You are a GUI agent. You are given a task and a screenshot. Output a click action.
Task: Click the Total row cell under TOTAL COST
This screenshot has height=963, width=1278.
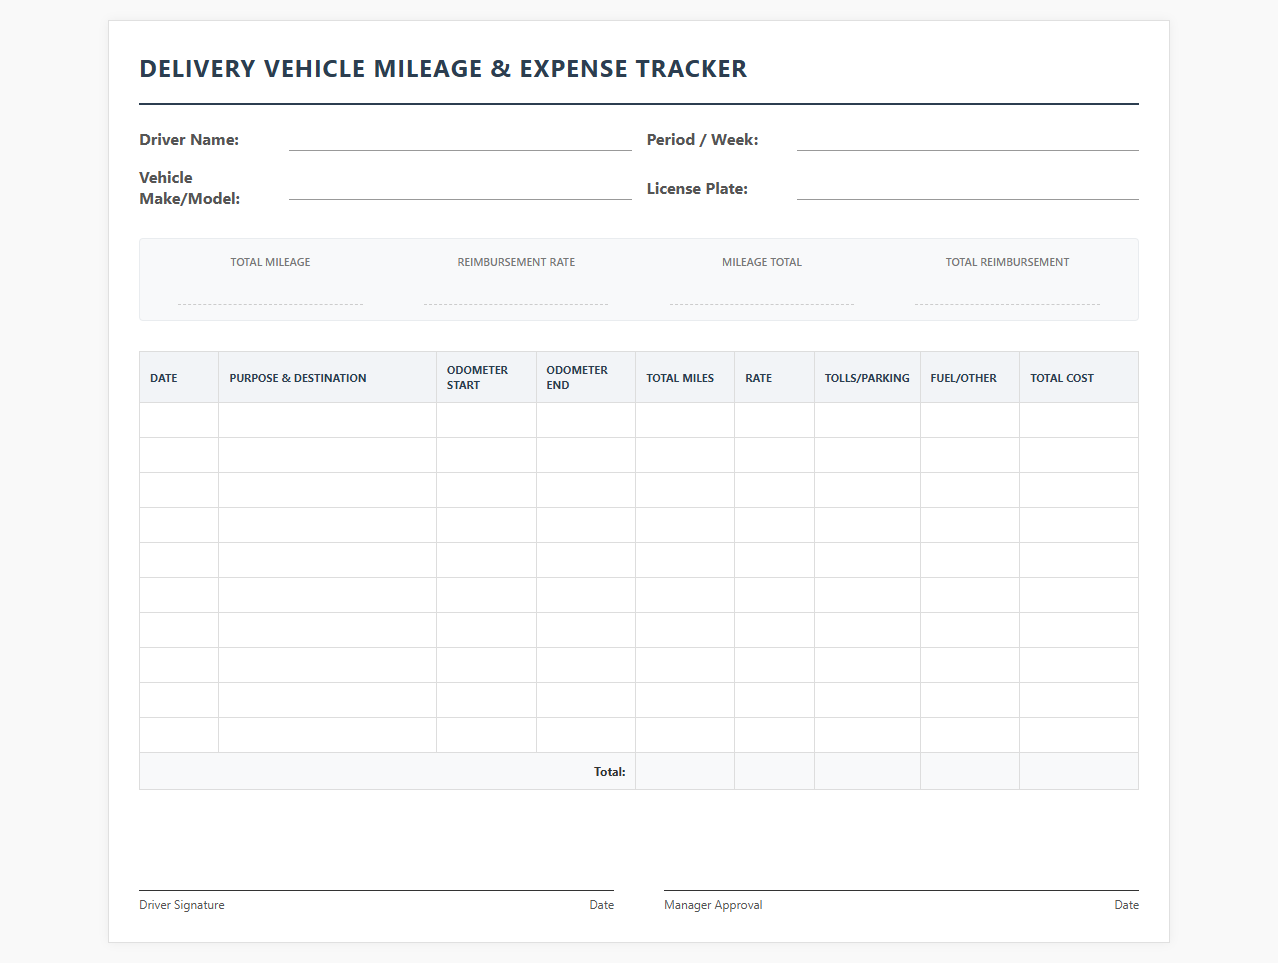click(1079, 771)
